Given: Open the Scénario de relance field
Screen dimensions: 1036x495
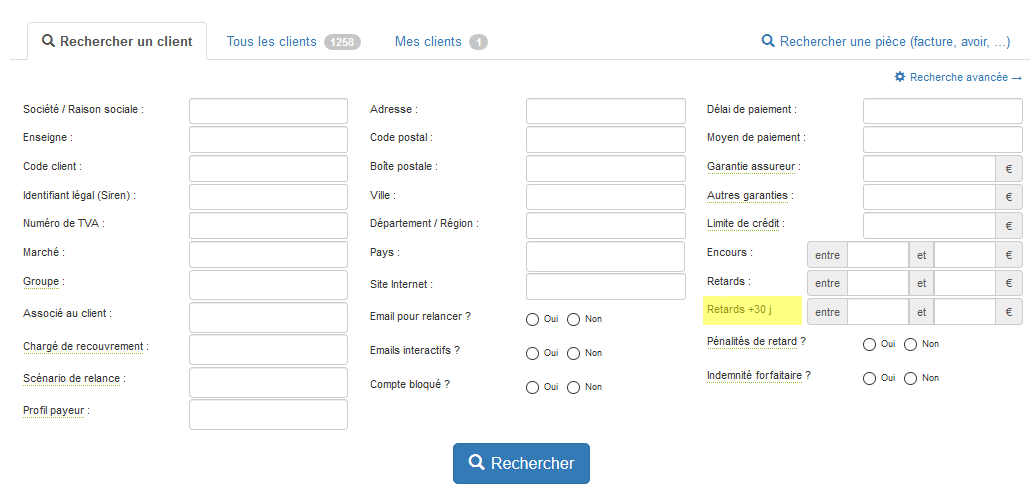Looking at the screenshot, I should click(268, 382).
